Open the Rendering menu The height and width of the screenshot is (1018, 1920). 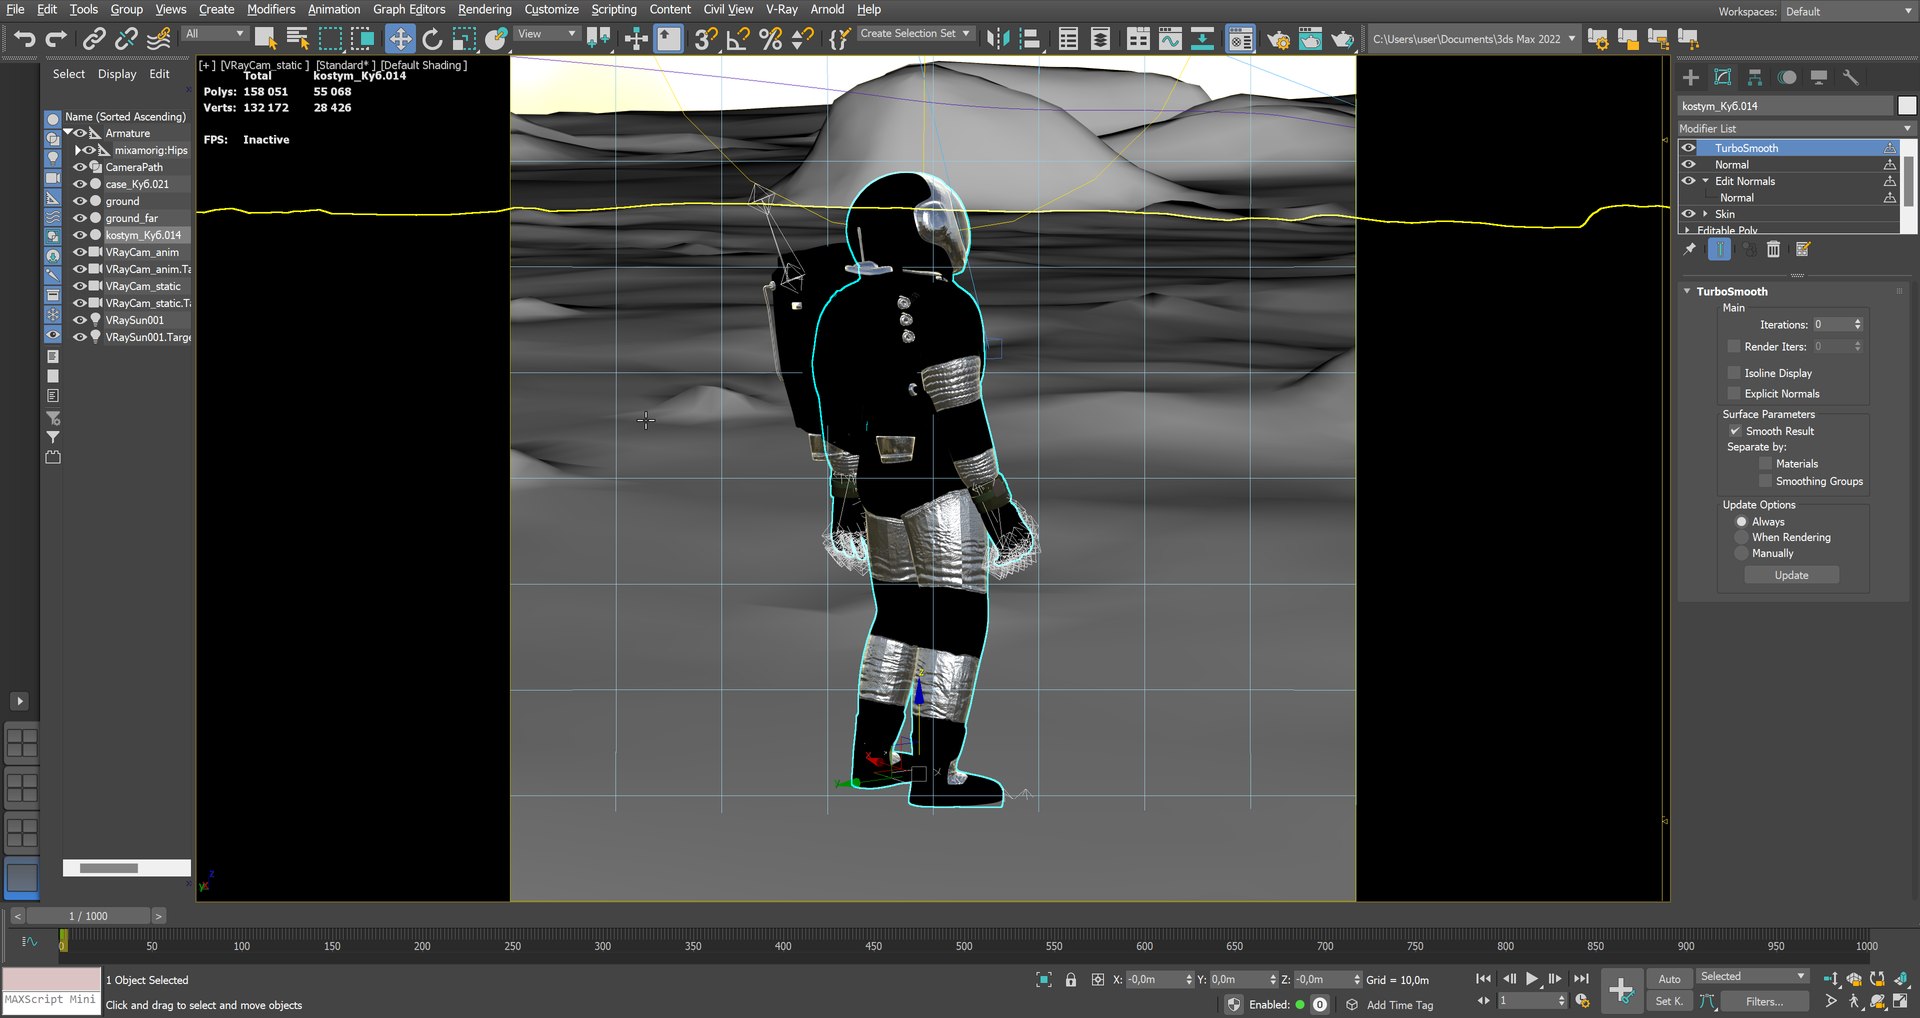point(485,10)
